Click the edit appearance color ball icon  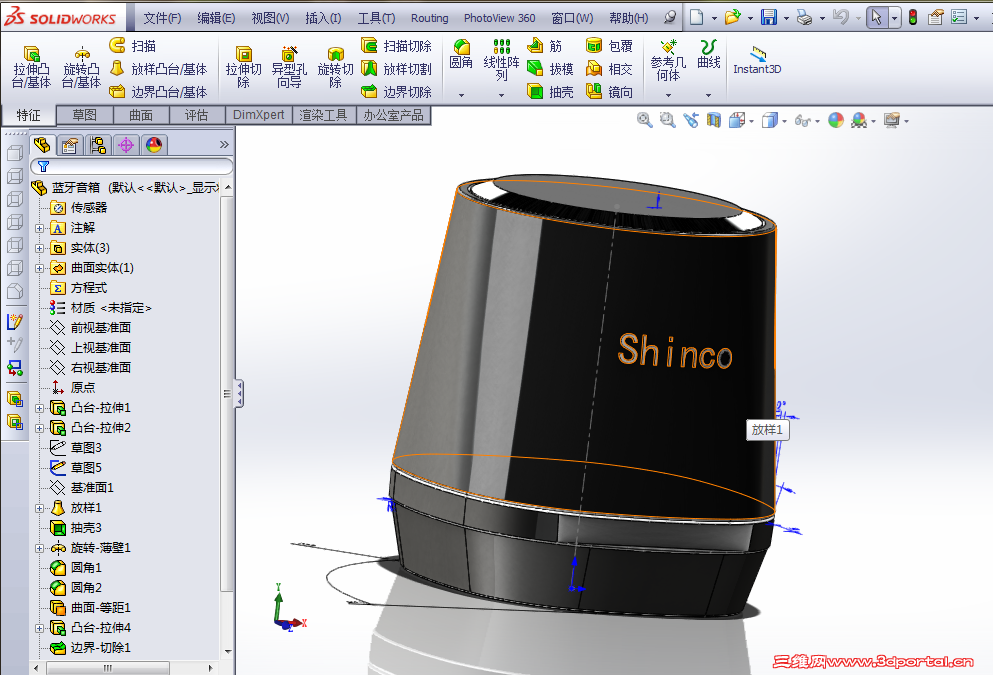(x=836, y=120)
